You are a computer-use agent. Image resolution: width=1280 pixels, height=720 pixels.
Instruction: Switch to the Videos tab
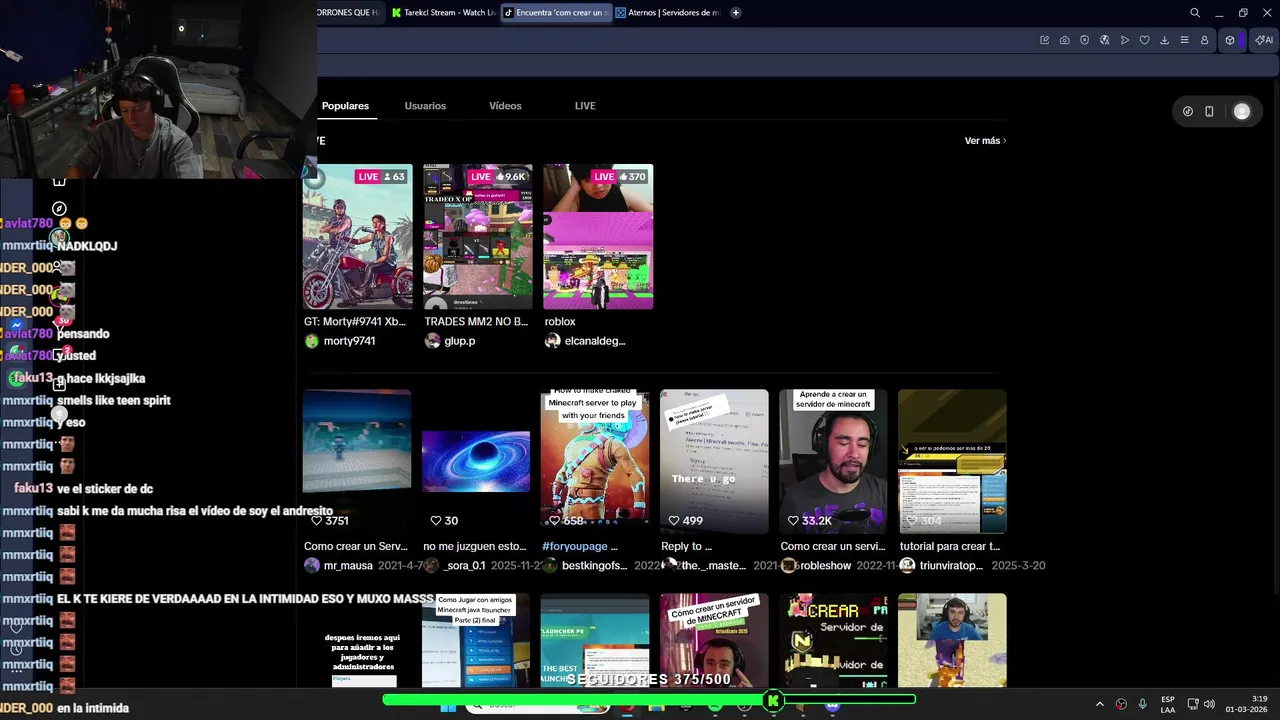tap(505, 106)
